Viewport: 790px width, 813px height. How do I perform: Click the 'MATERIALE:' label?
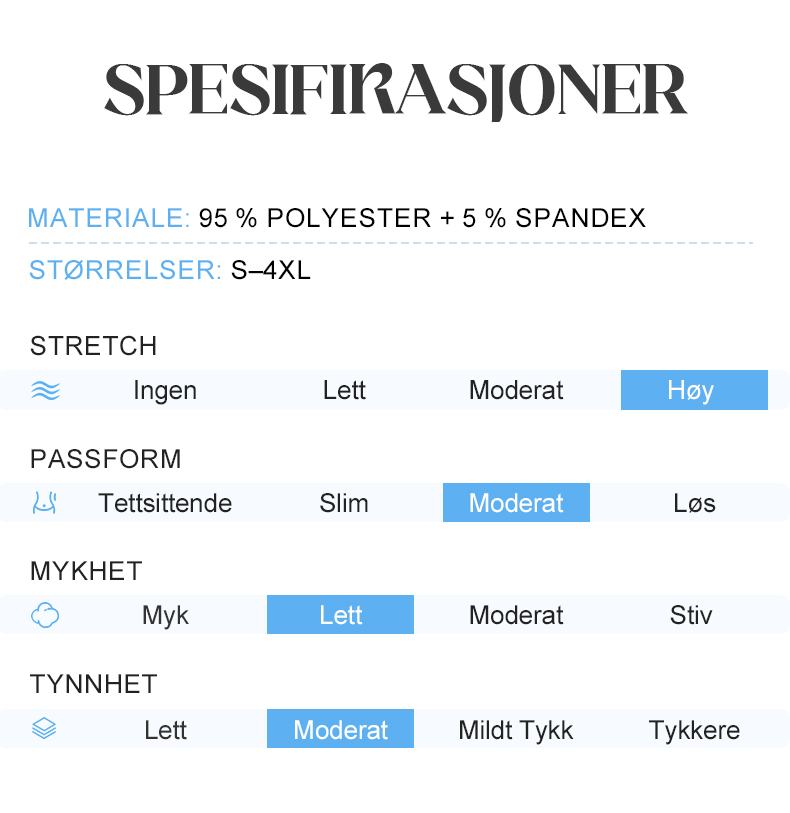point(109,218)
